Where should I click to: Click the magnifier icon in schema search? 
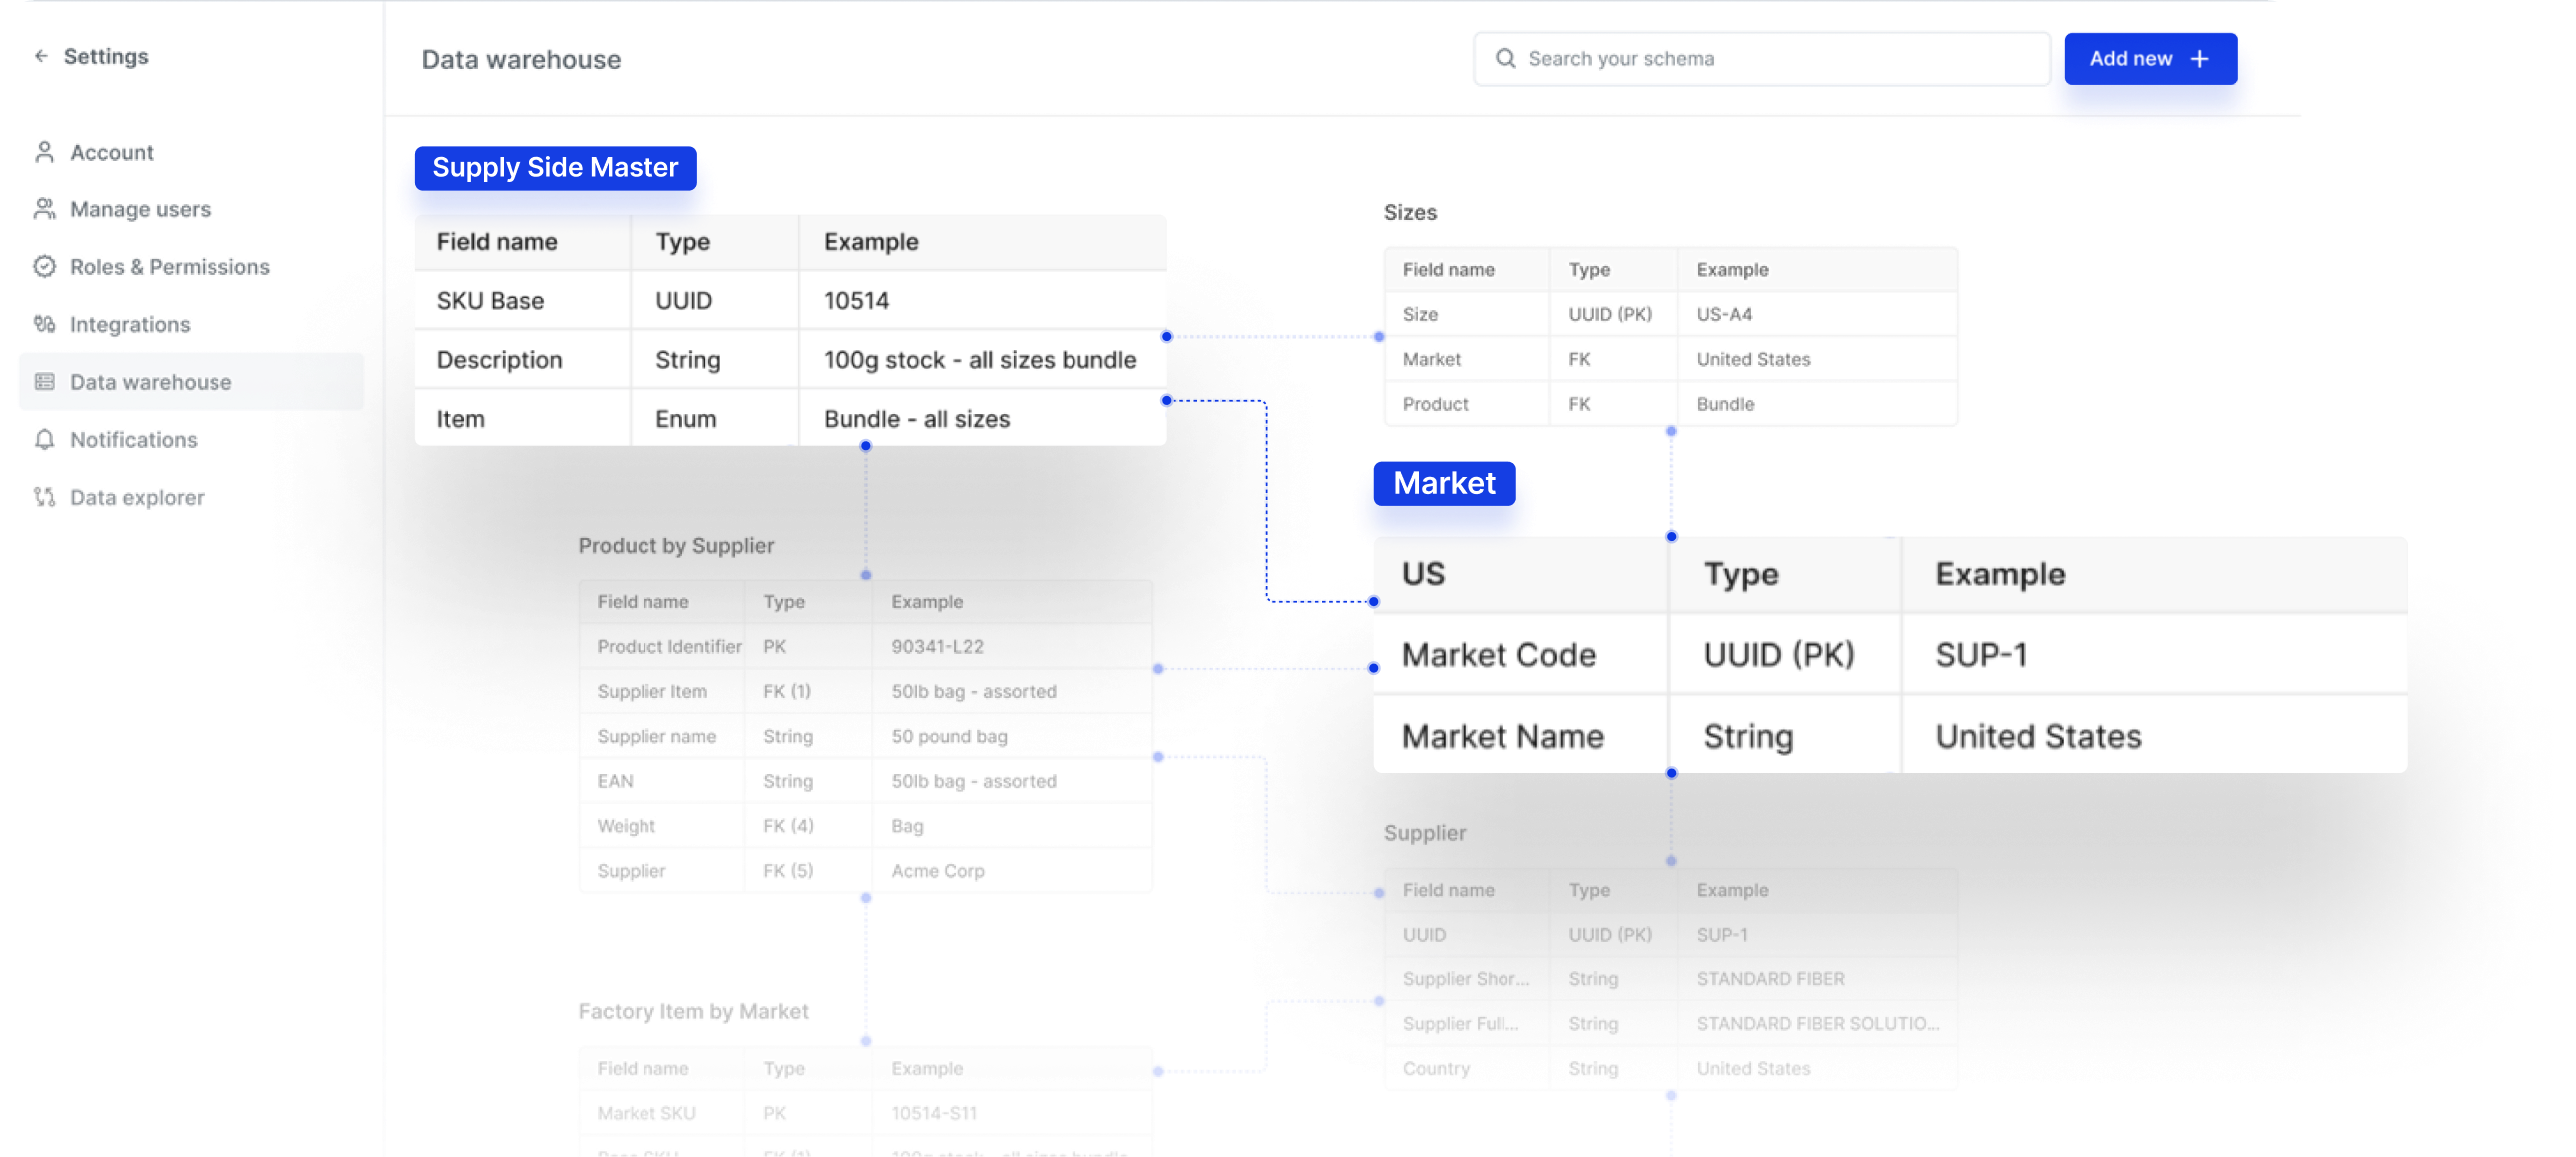pos(1505,58)
